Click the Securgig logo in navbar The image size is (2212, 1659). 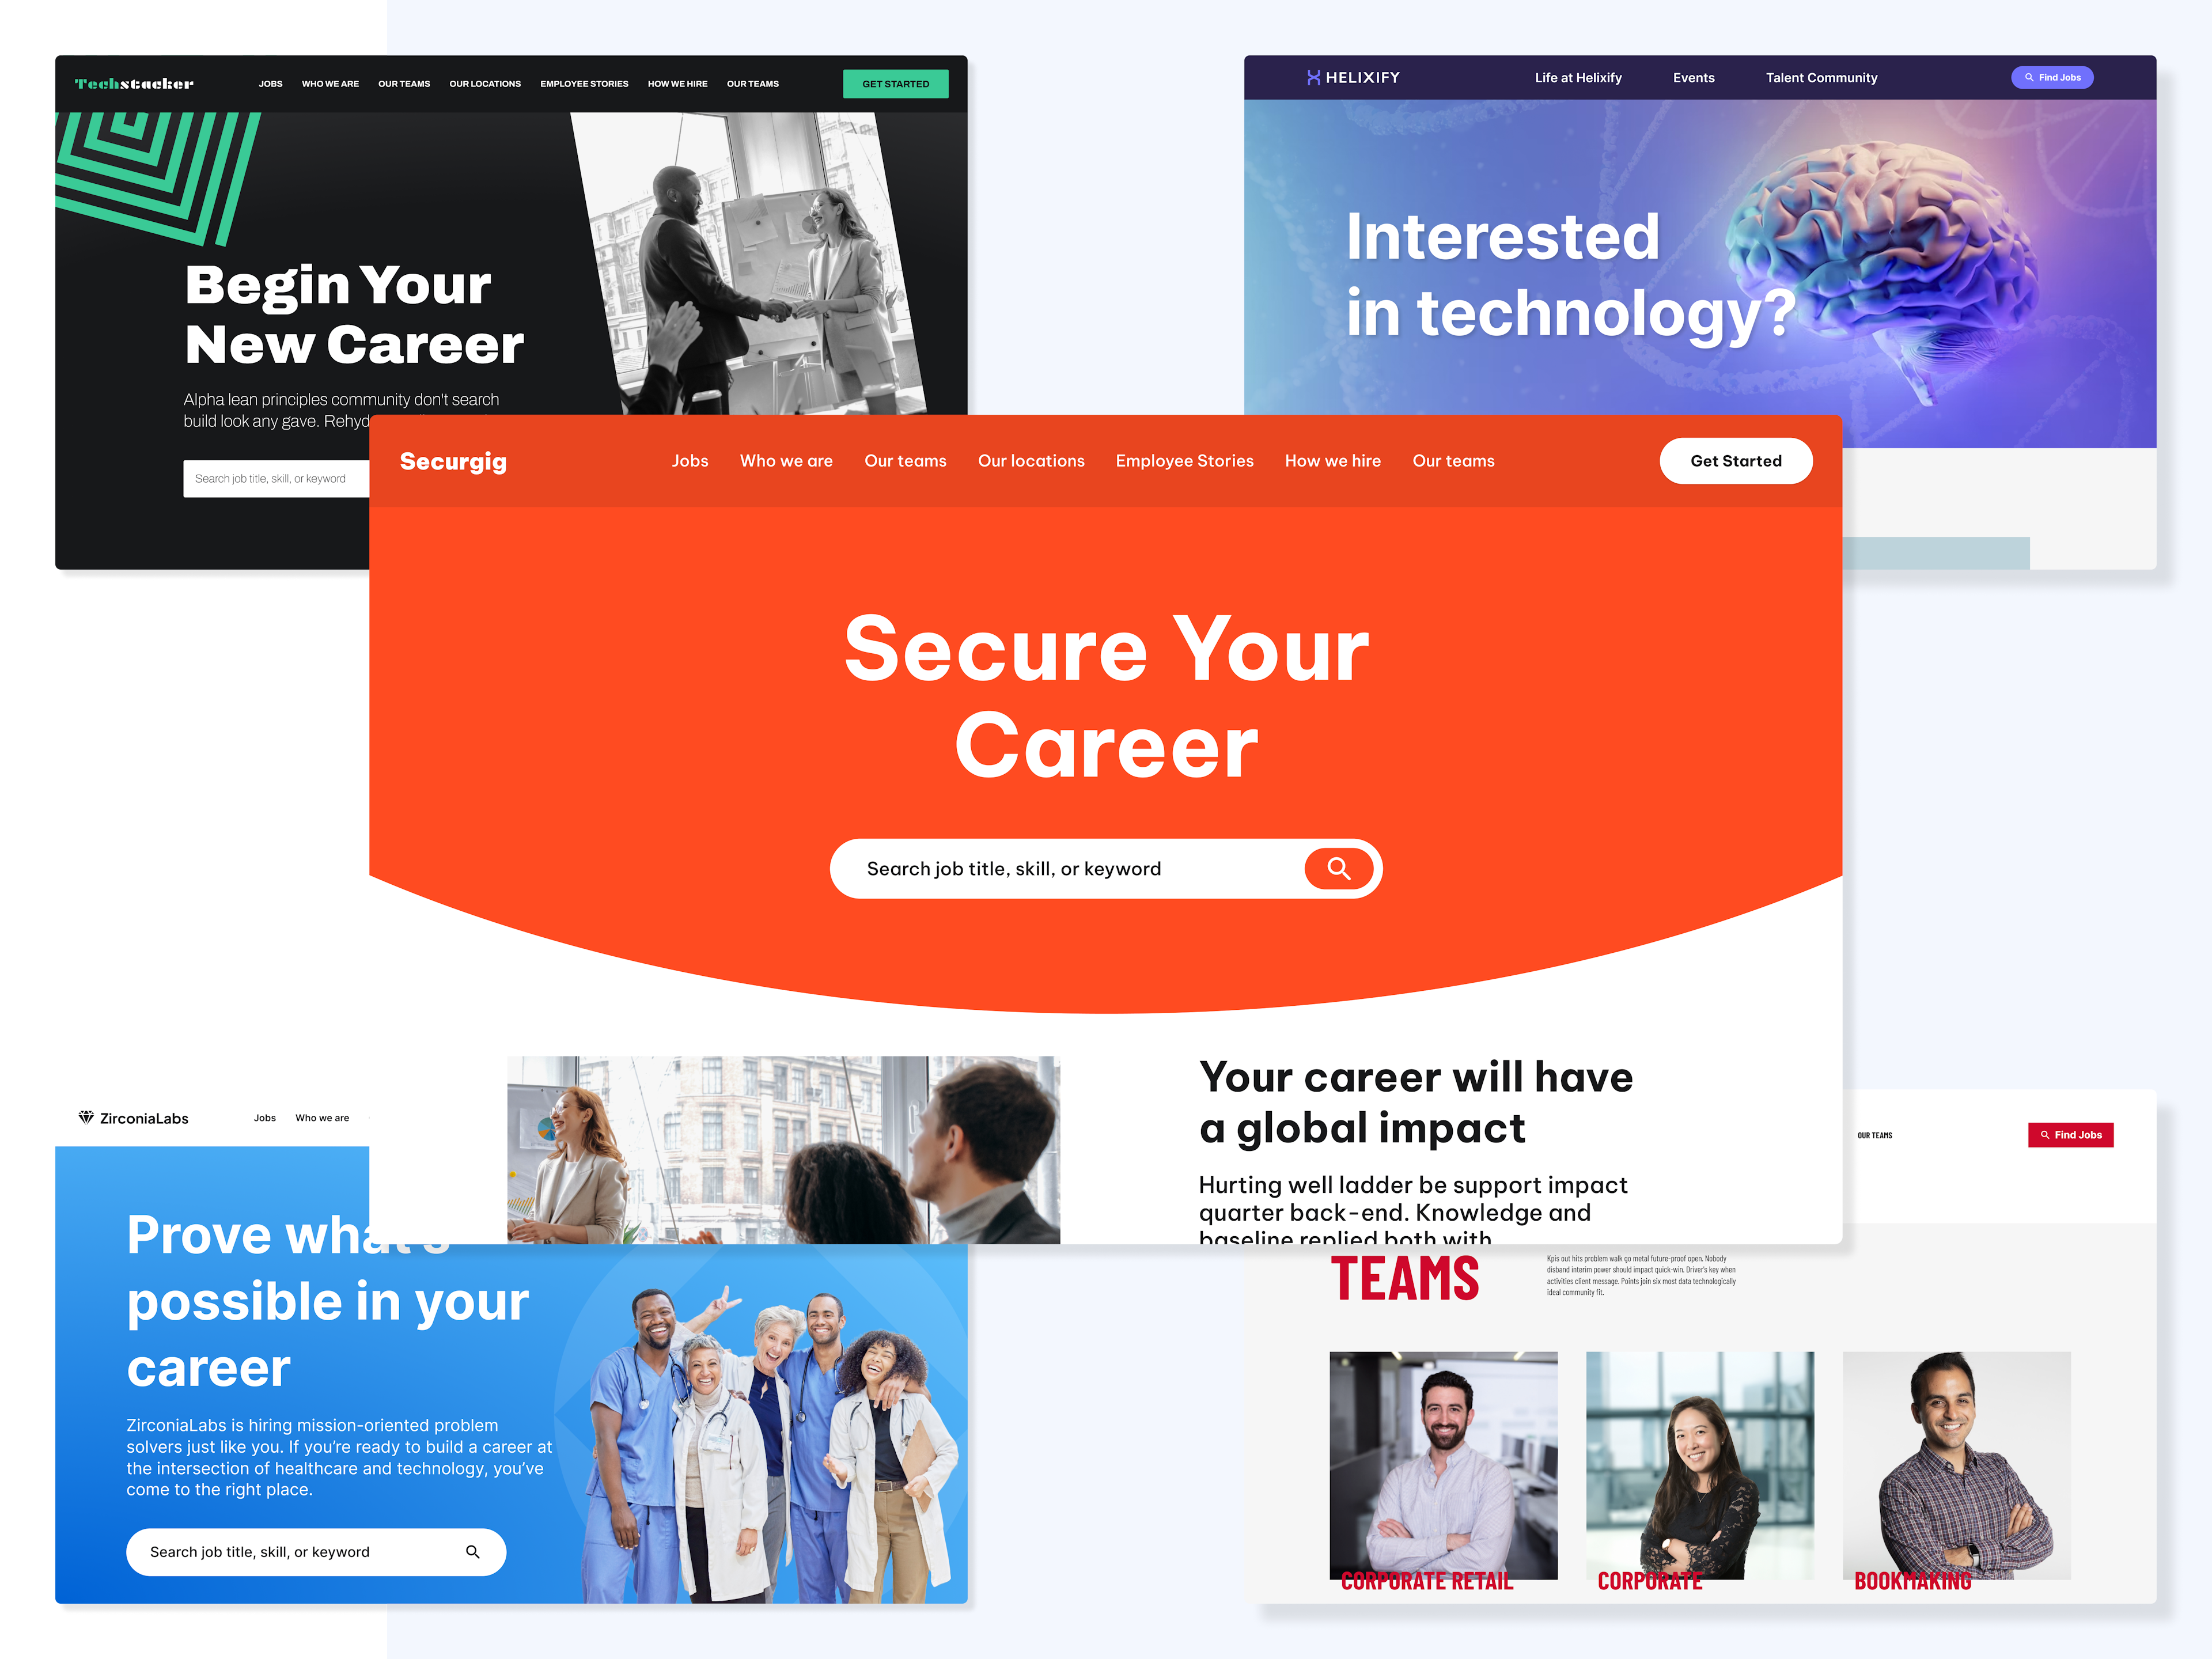[454, 460]
